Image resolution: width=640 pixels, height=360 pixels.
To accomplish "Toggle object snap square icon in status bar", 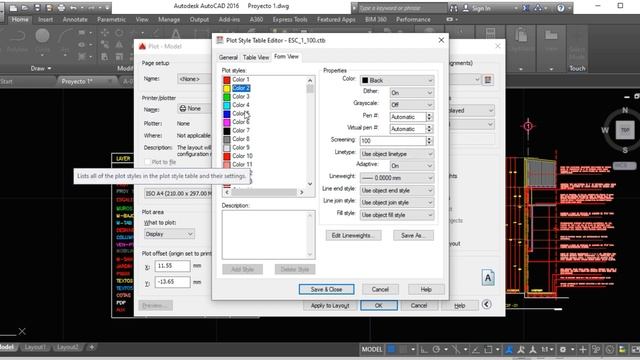I will [488, 349].
